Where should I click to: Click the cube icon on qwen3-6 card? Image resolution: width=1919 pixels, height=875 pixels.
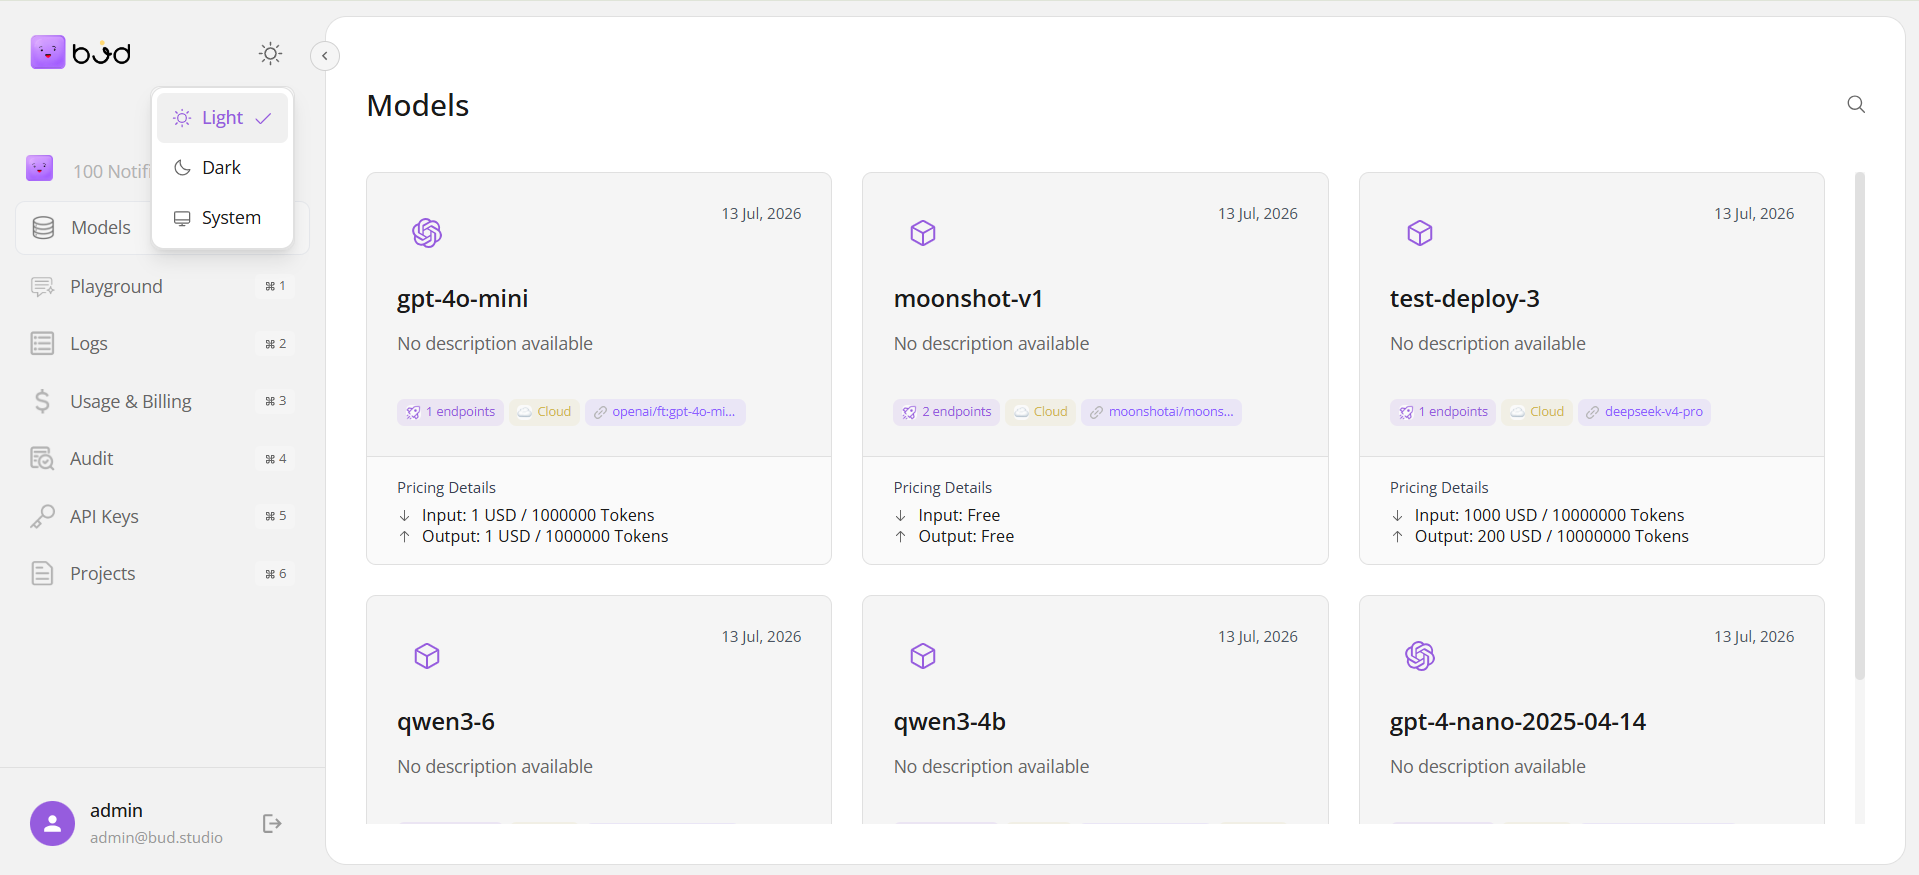point(427,656)
